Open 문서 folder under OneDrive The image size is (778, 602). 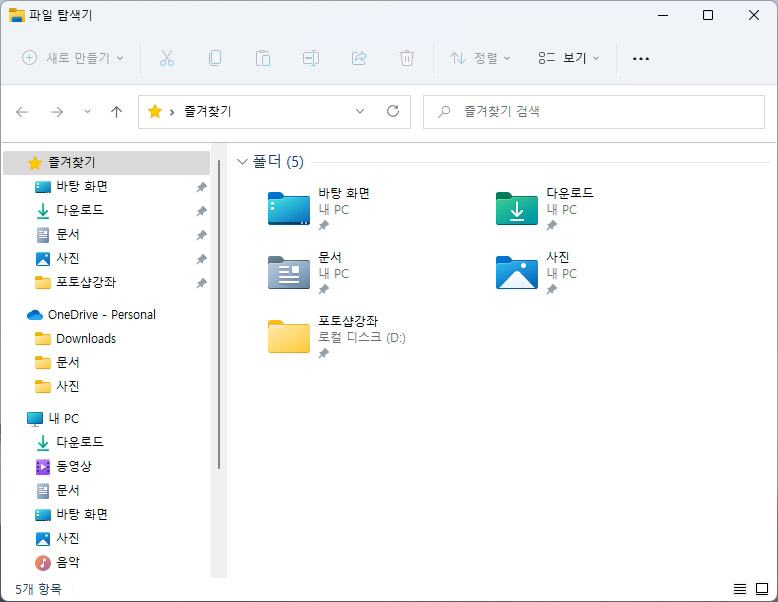(68, 362)
